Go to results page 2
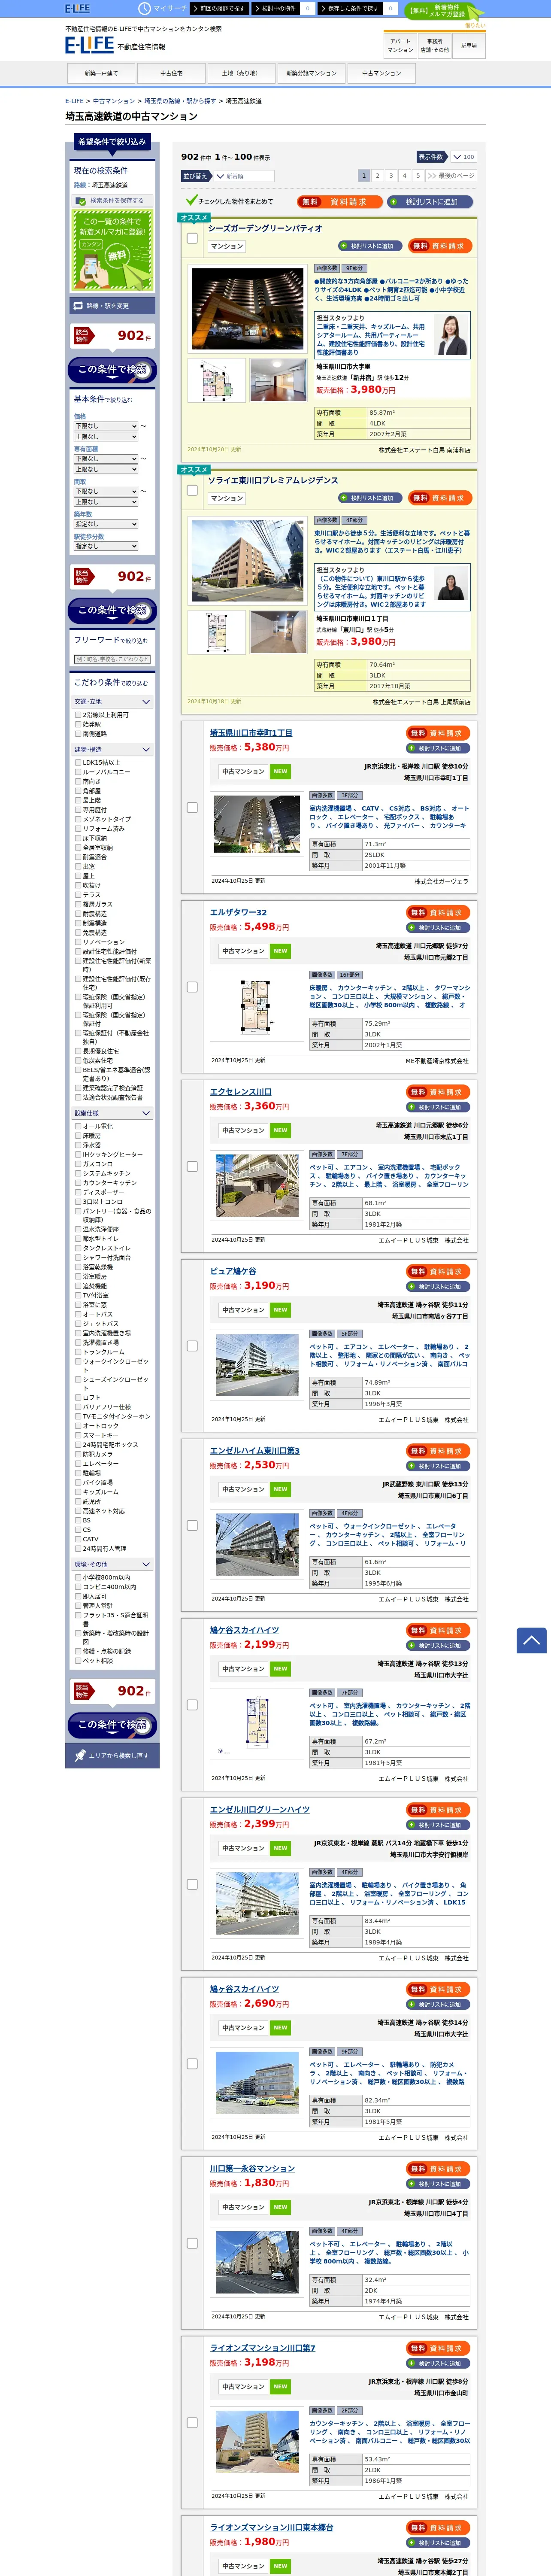 [x=377, y=176]
